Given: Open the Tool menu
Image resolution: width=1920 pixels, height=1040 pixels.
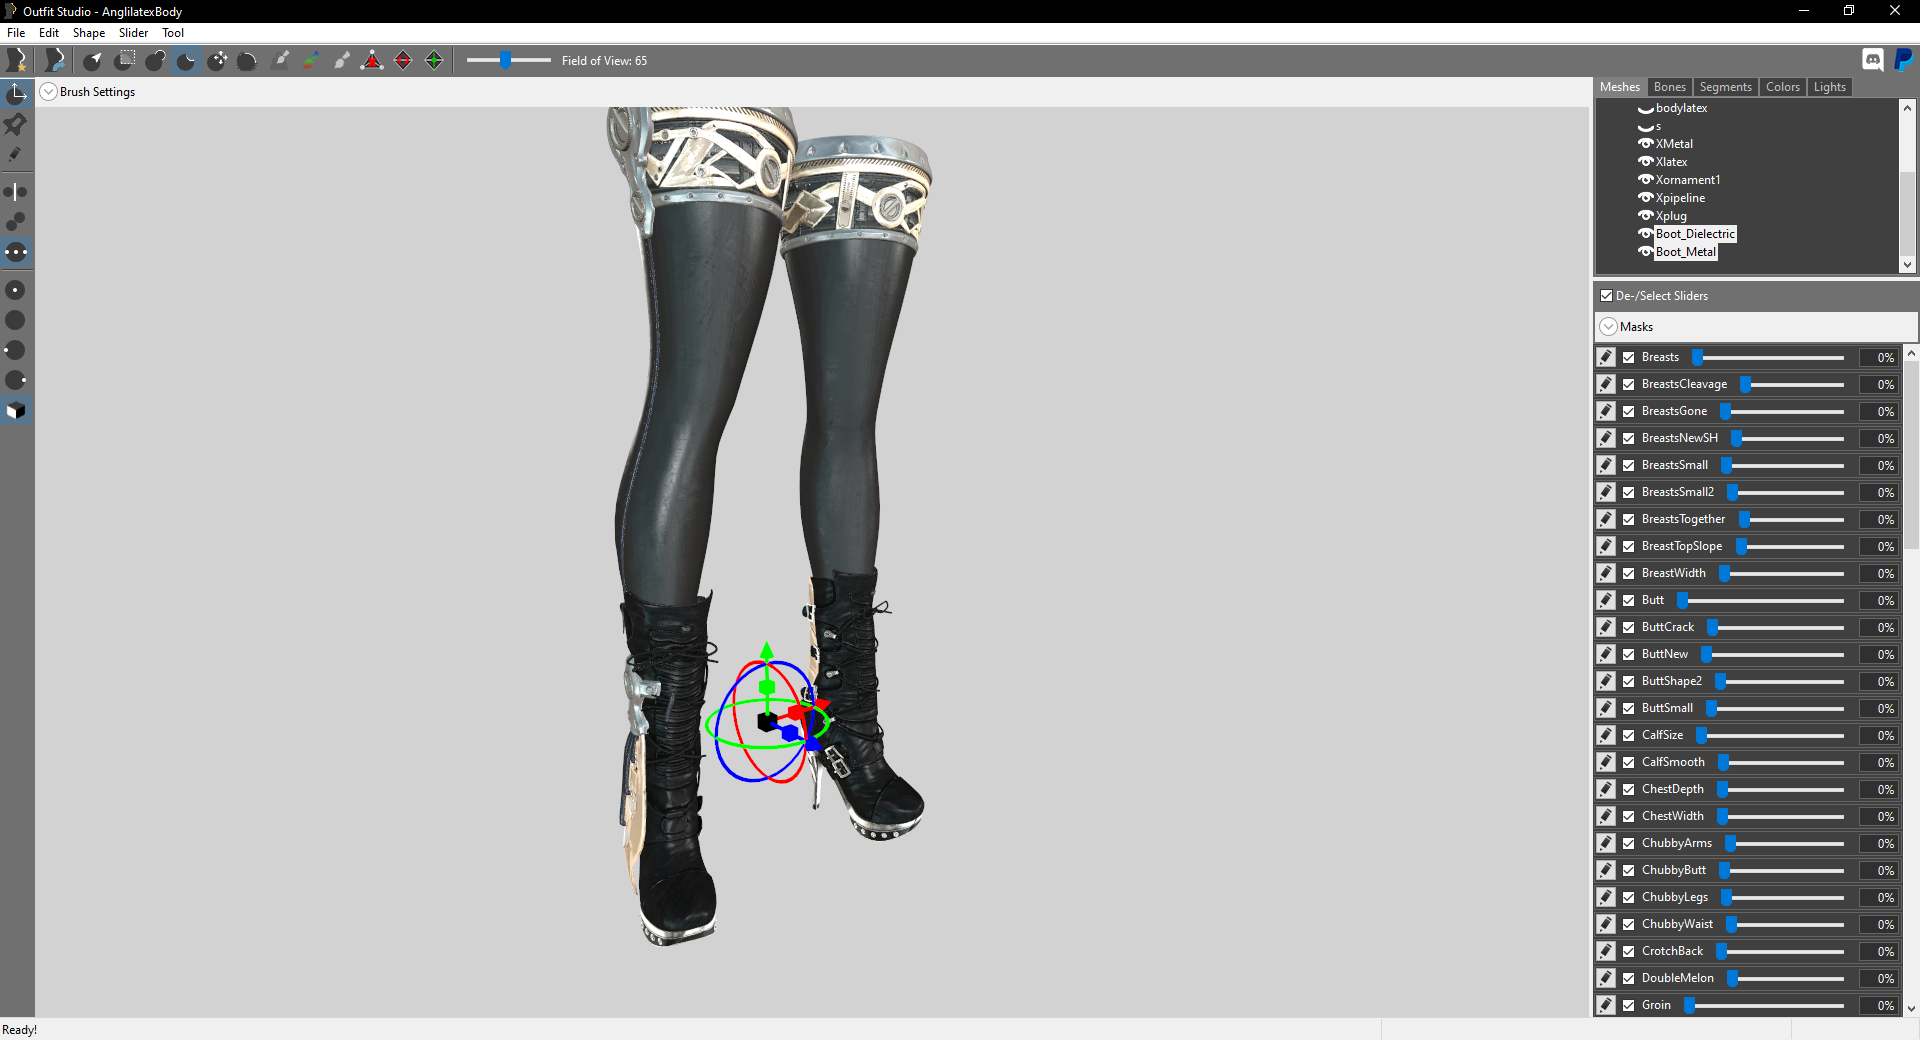Looking at the screenshot, I should [x=173, y=33].
